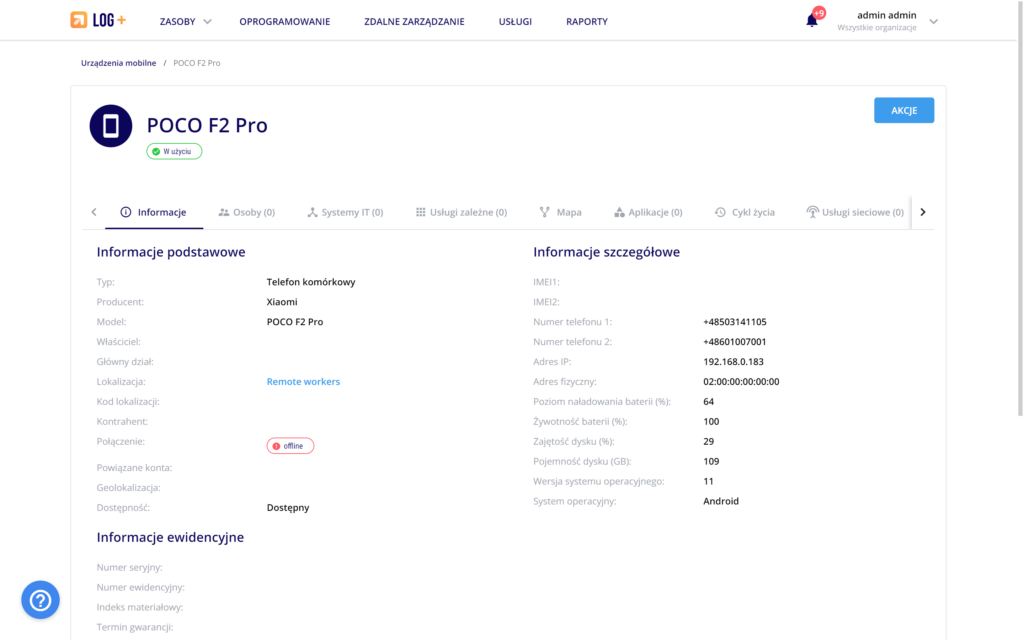
Task: Click the disk usage value 29
Action: pos(709,441)
